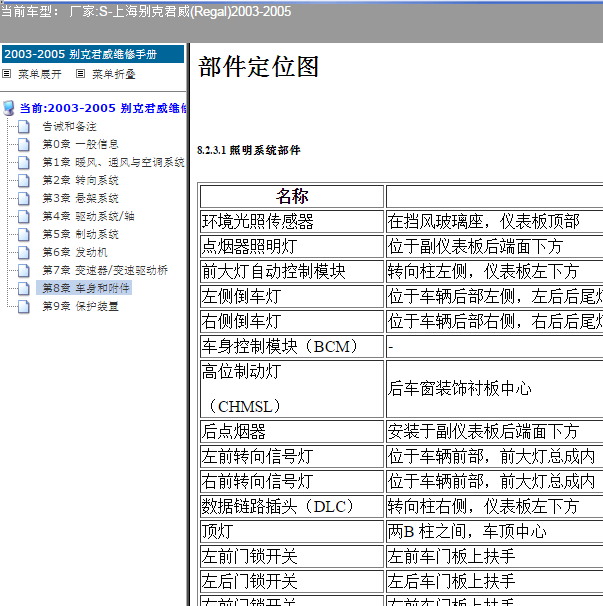The height and width of the screenshot is (606, 603).
Task: Select root node 当前:2003-2005 别克君威维修
Action: pyautogui.click(x=103, y=108)
